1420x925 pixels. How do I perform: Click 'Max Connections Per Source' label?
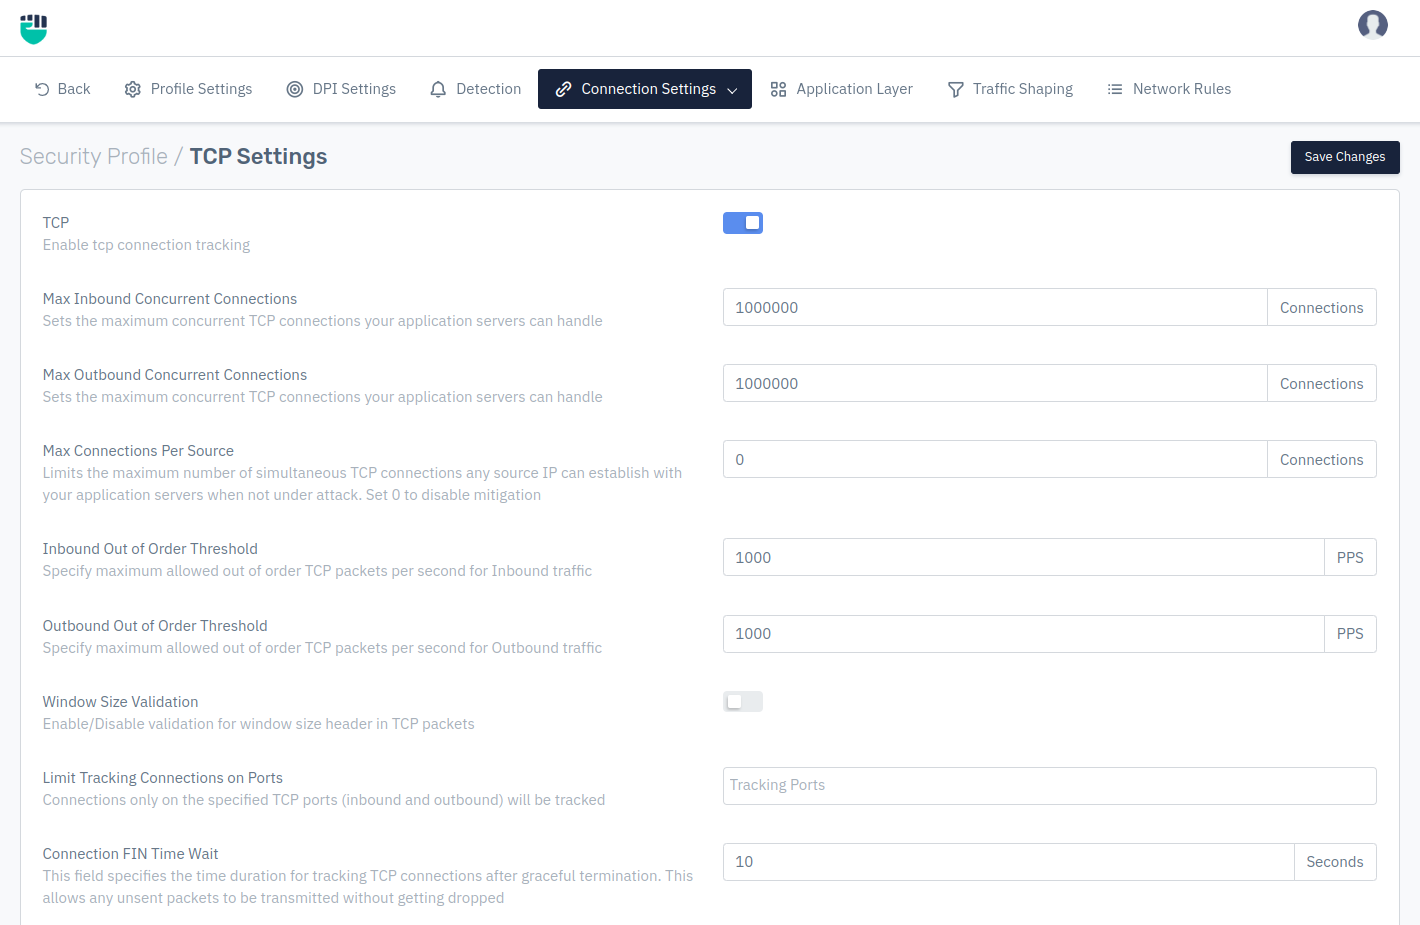138,451
